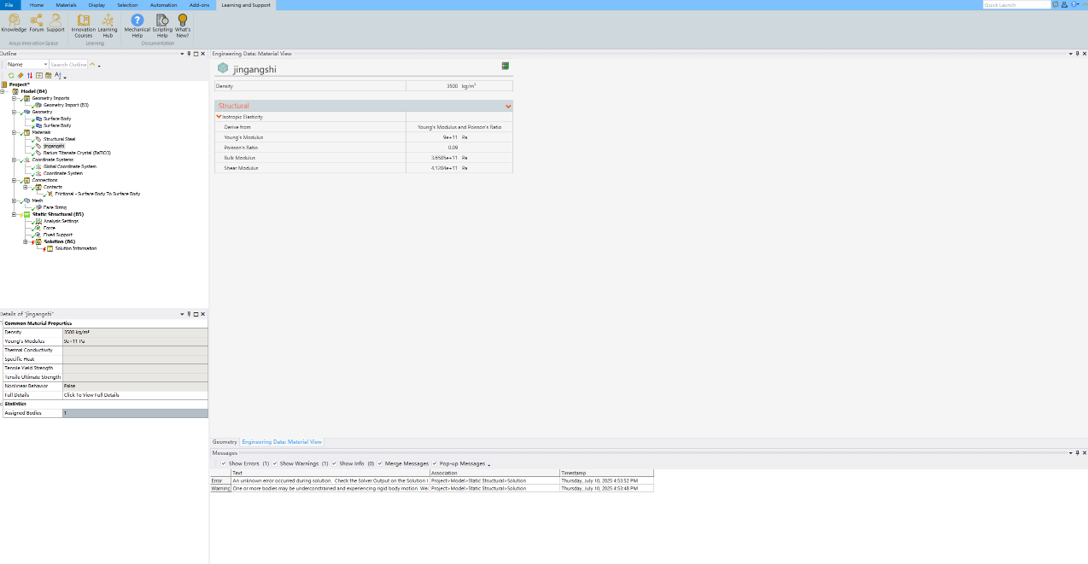This screenshot has height=564, width=1088.
Task: Open the Knowledge resource icon
Action: [x=14, y=24]
